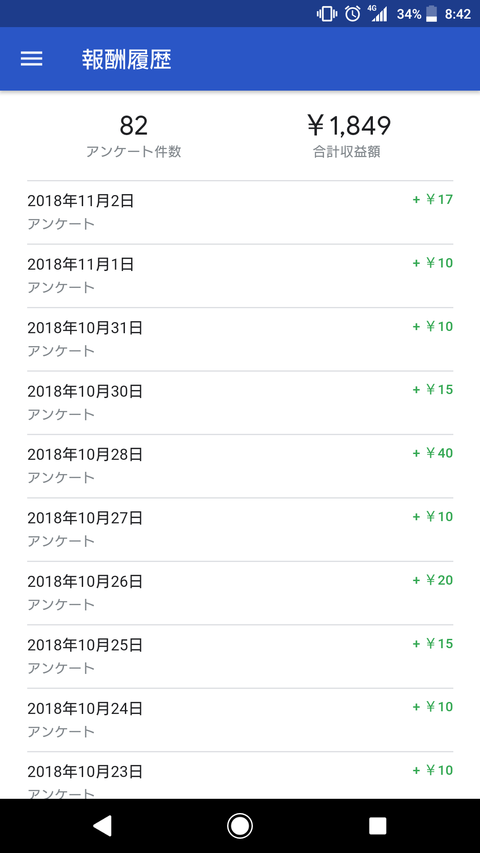This screenshot has width=480, height=853.
Task: Tap the 82 アンケート件数 survey count
Action: pyautogui.click(x=134, y=136)
